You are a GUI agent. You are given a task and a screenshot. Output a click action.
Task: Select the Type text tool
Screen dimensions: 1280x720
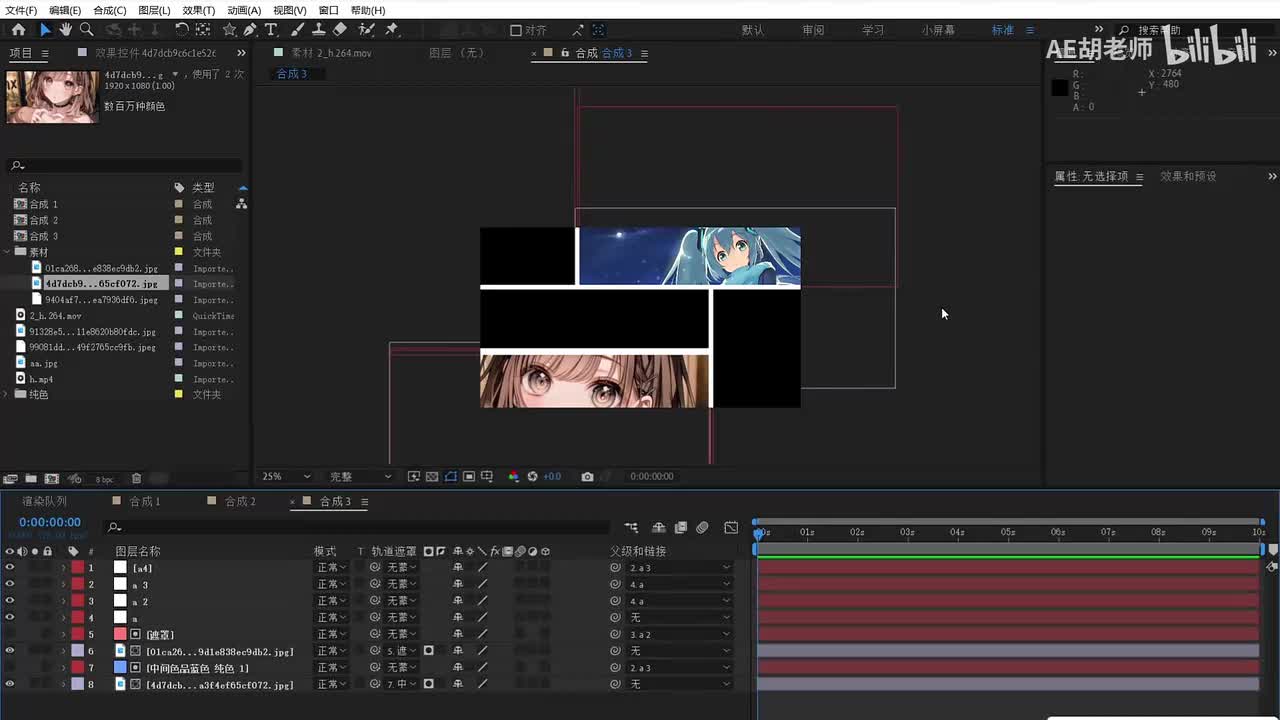[271, 30]
